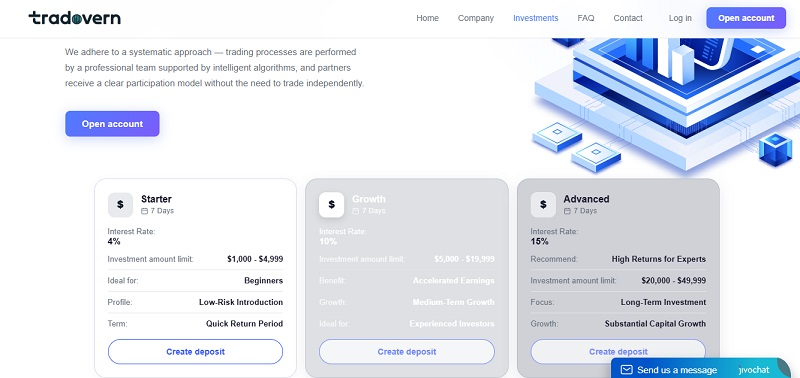The height and width of the screenshot is (378, 800).
Task: Click the Low-Risk Introduction text
Action: tap(241, 302)
